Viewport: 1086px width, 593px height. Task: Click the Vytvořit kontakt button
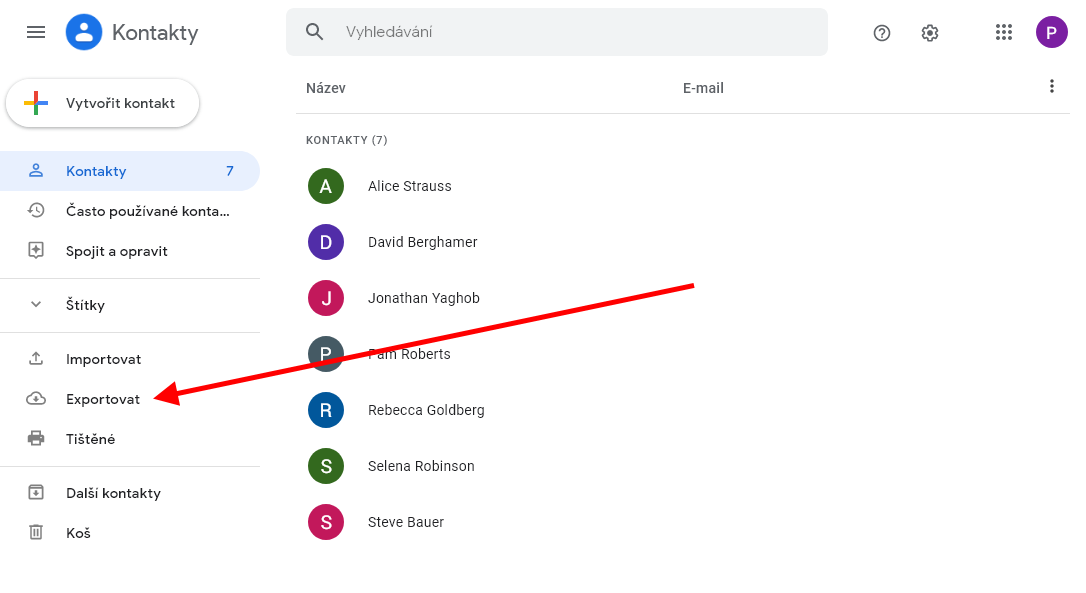(x=103, y=103)
